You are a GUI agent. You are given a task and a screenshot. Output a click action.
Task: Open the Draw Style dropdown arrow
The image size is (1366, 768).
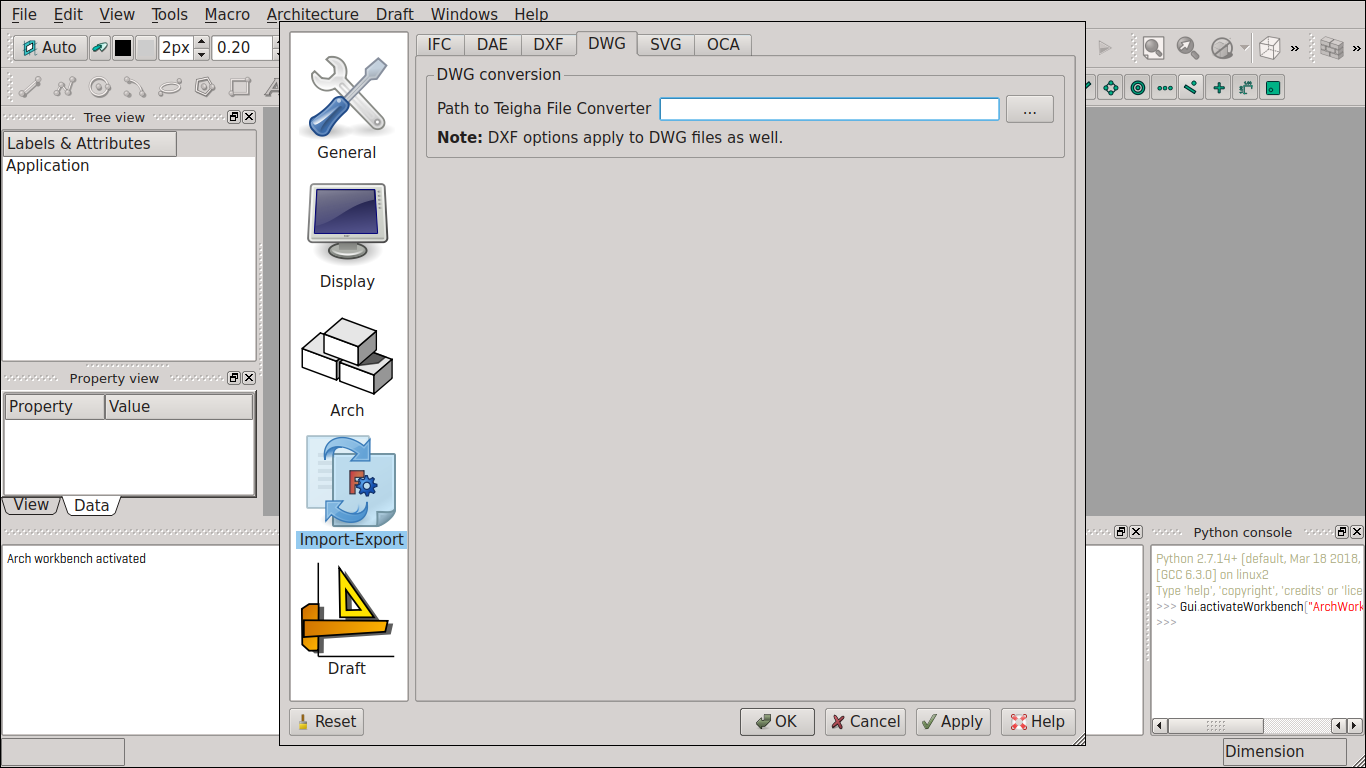point(1244,47)
